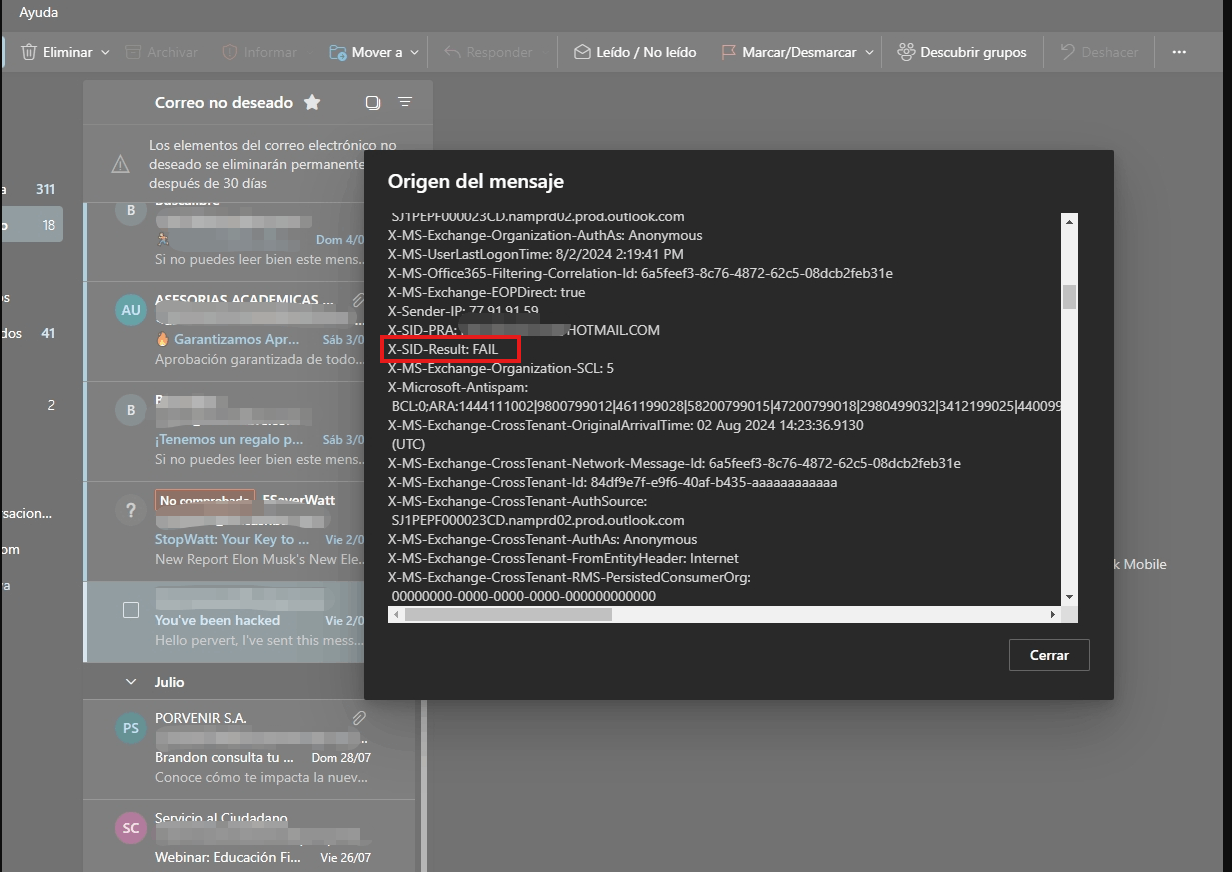Click the horizontal scrollbar right arrow

[x=1052, y=614]
